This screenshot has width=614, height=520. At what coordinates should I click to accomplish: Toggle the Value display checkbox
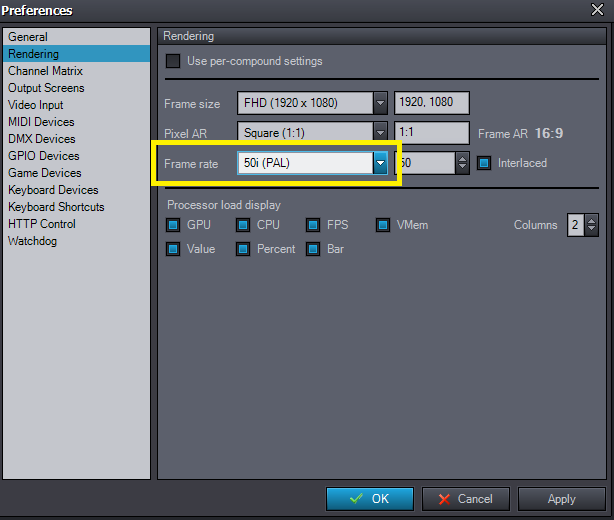[173, 249]
